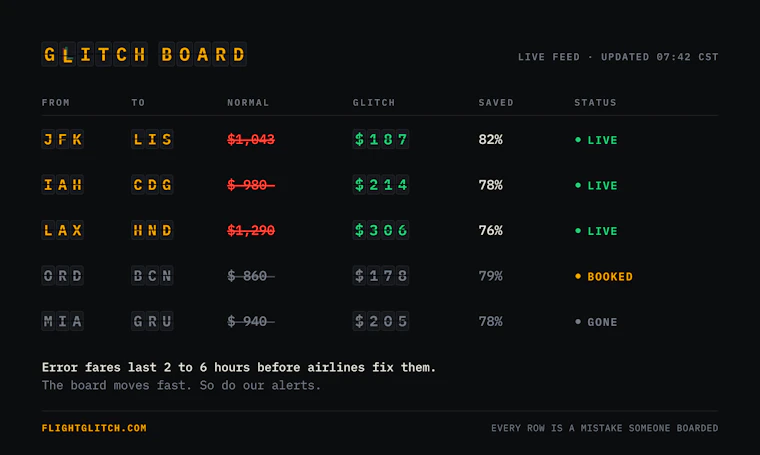This screenshot has height=455, width=760.
Task: Click LIVE status in IAH row
Action: [596, 186]
